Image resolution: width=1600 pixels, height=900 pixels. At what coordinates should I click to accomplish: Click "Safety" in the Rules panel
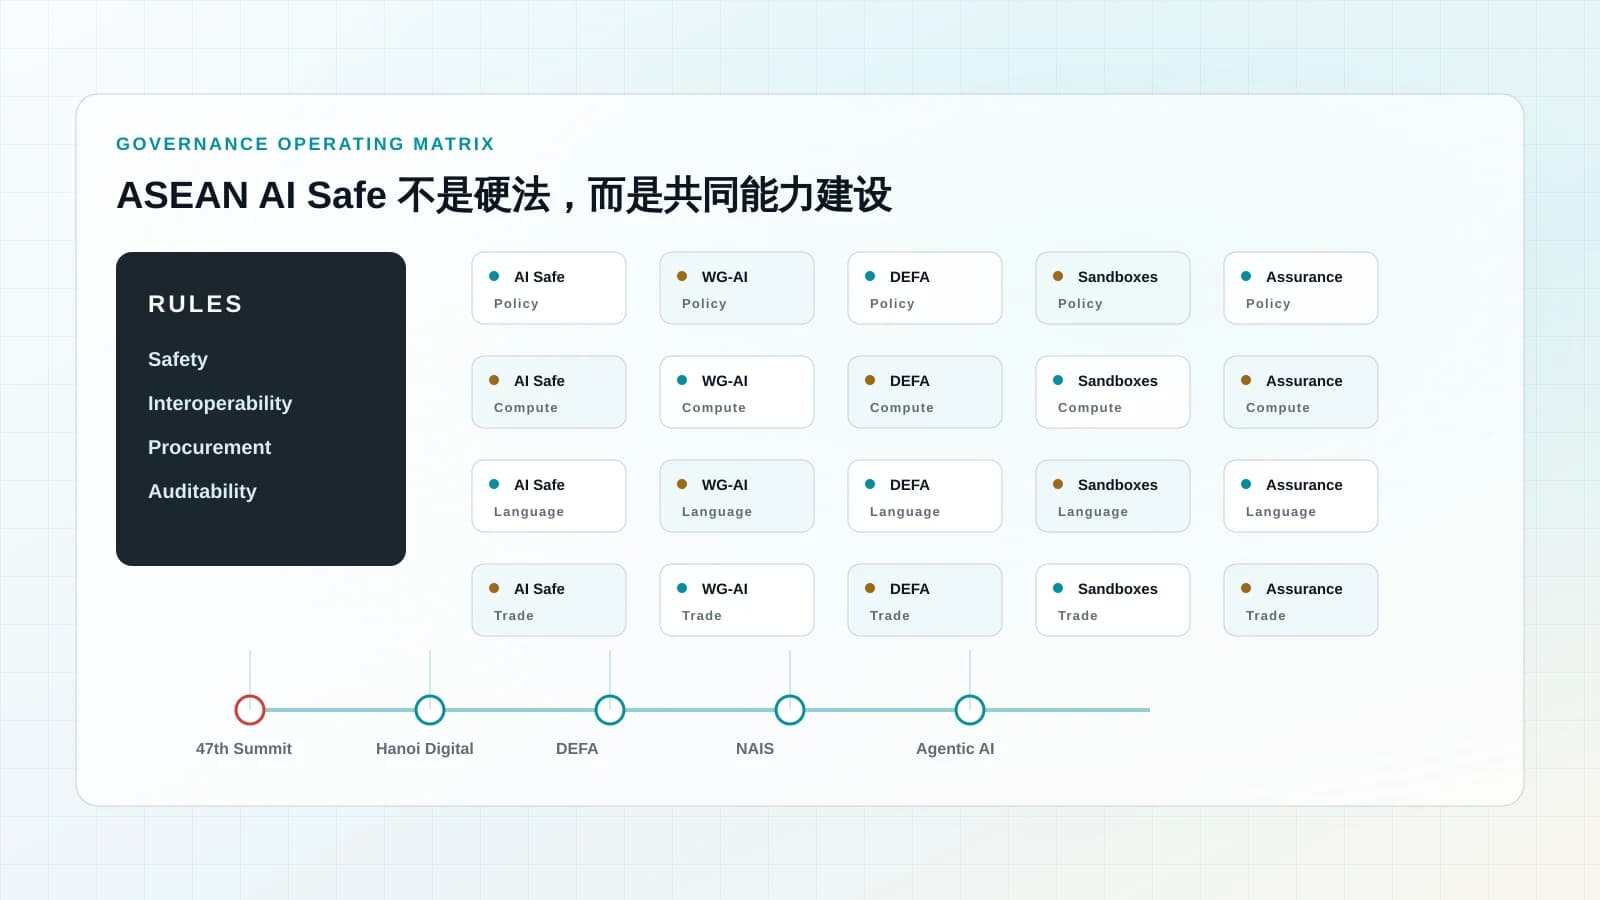178,359
